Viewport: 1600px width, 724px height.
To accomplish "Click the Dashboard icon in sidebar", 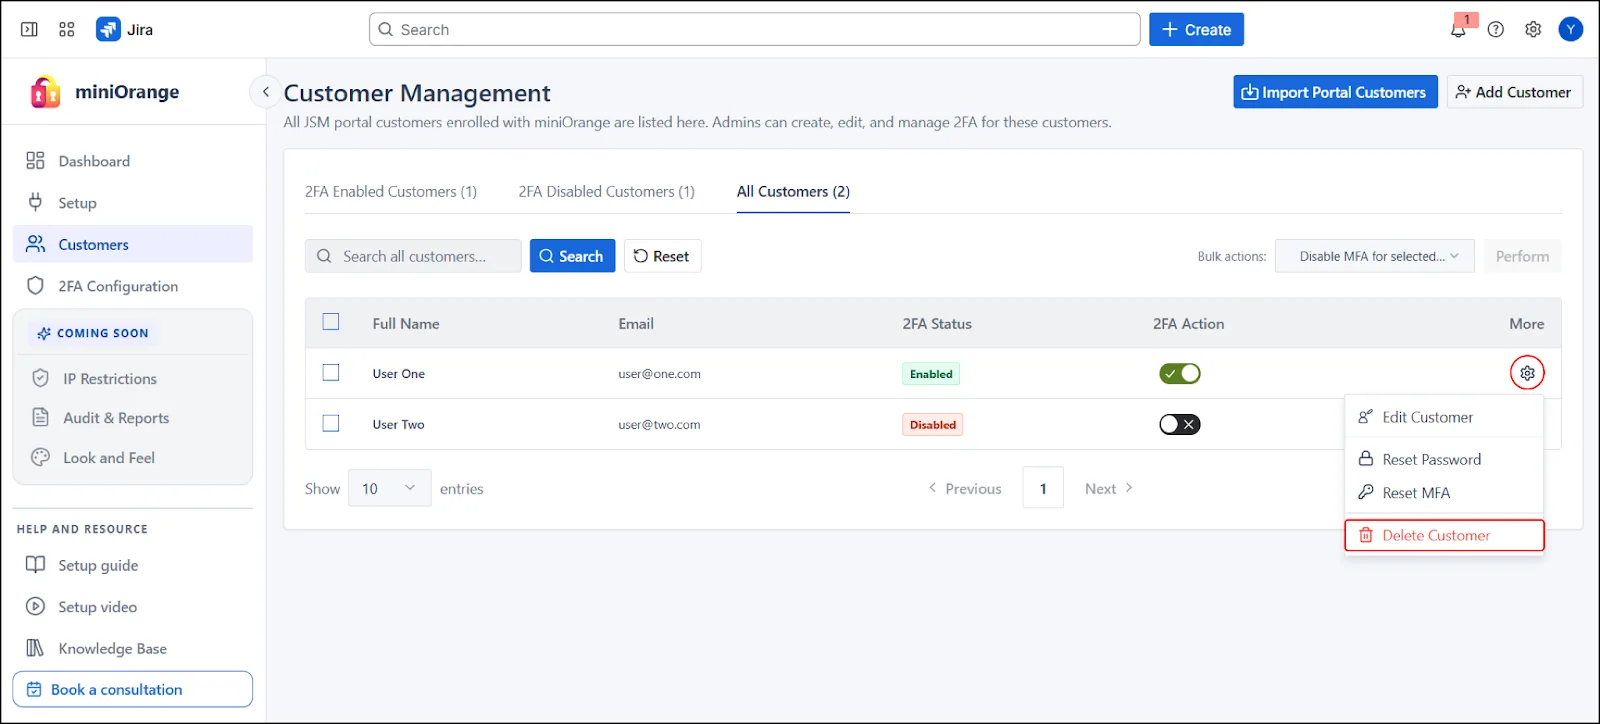I will 36,161.
